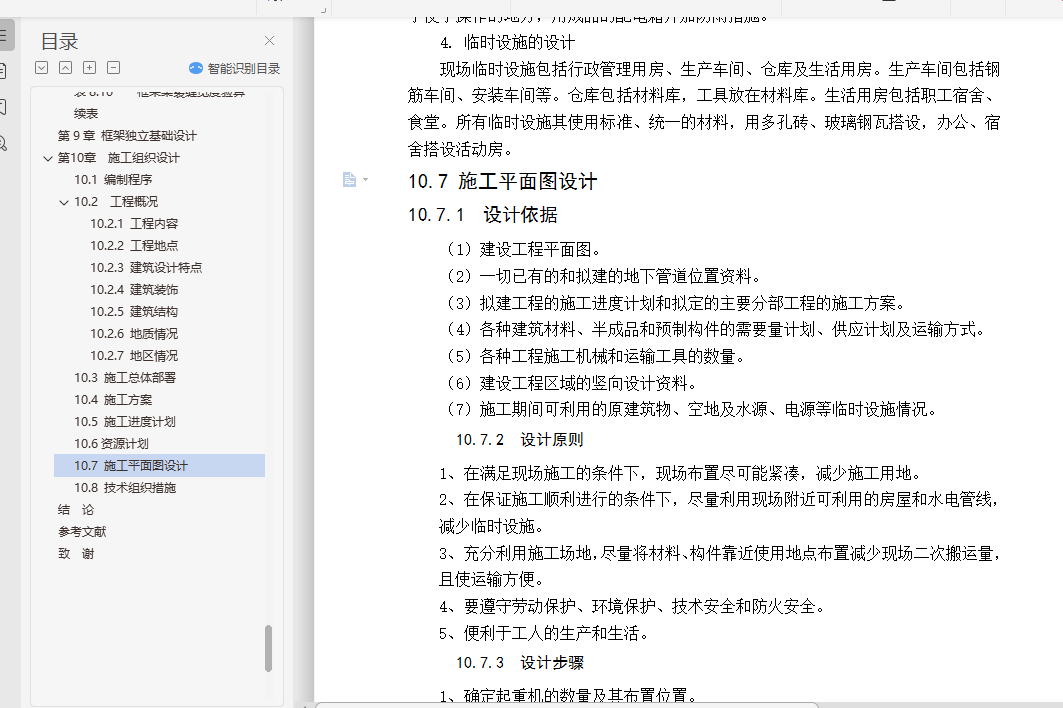Click the blue smart-recognition robot icon

tap(196, 68)
